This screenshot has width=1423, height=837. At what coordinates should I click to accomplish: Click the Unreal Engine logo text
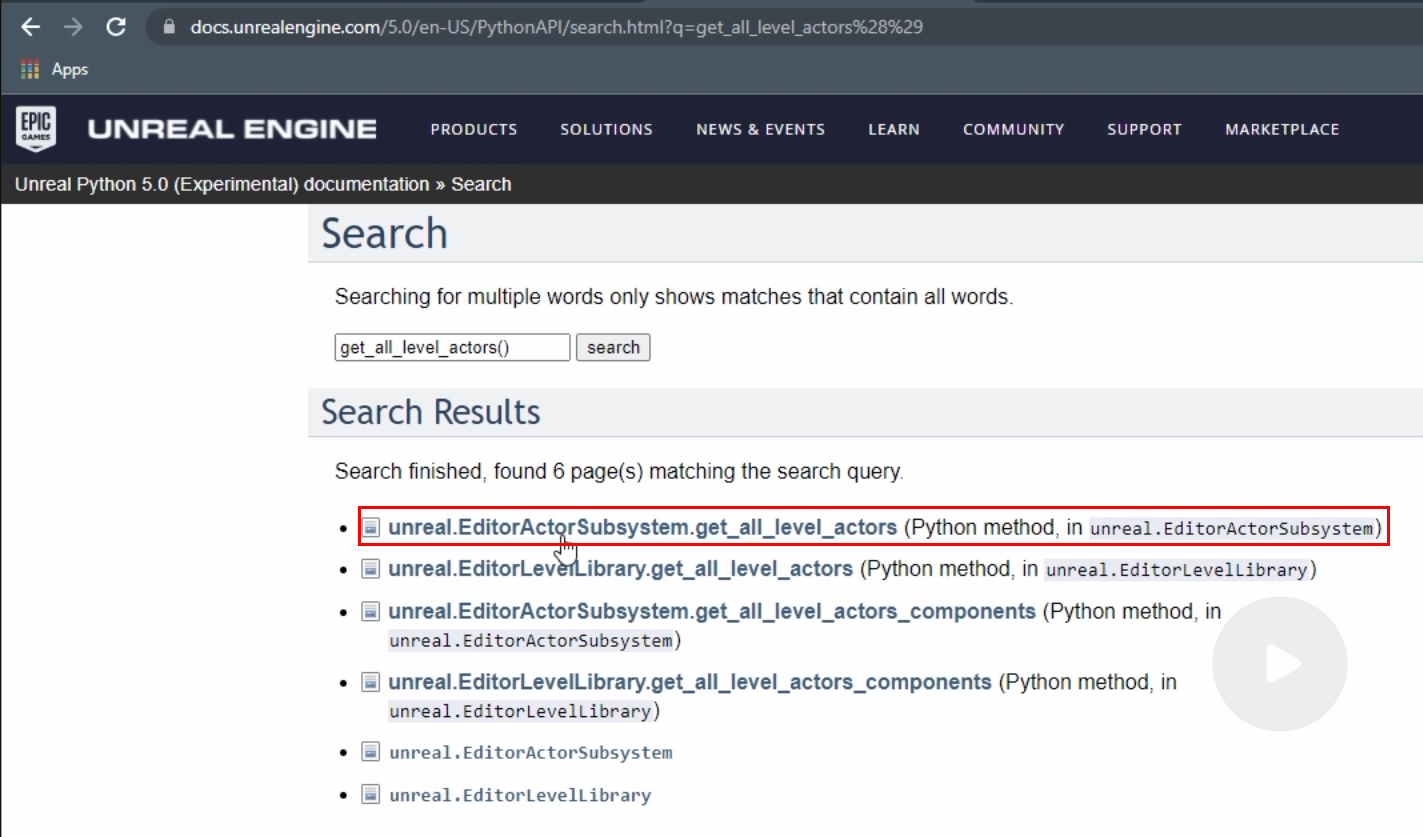[x=232, y=129]
